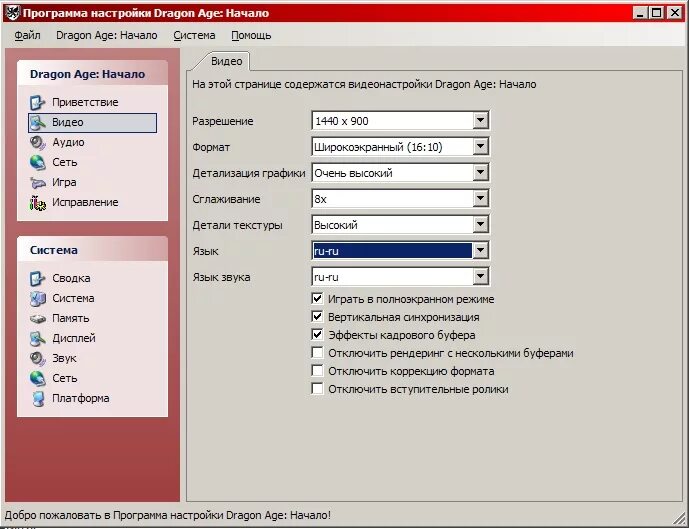Image resolution: width=689 pixels, height=529 pixels.
Task: Click the globe icon next to Сеть under Dragon Age
Action: click(x=37, y=163)
